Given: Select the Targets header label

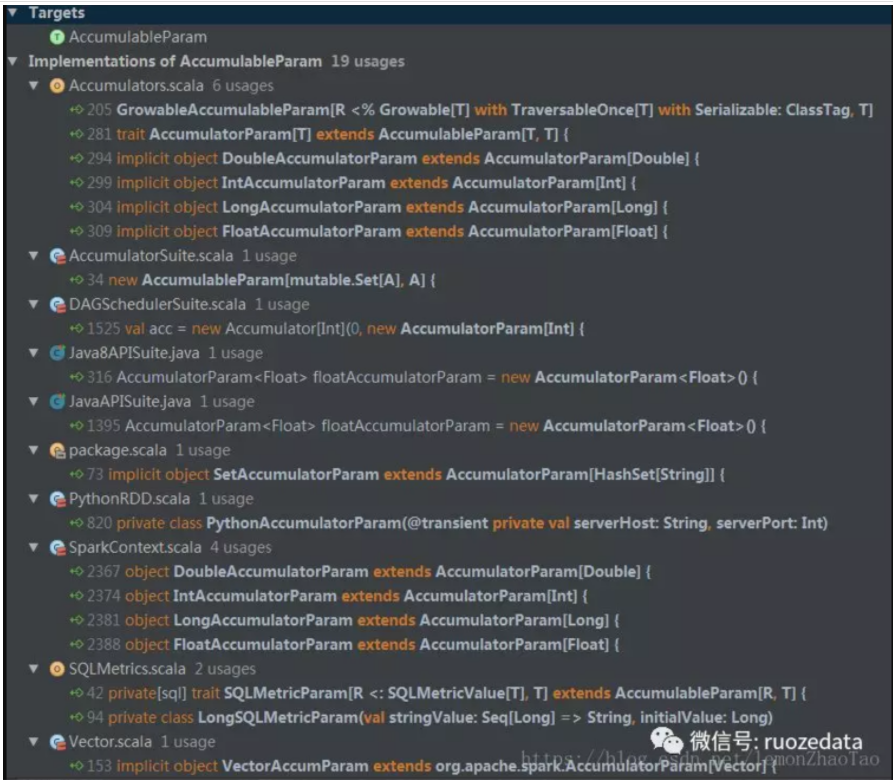Looking at the screenshot, I should point(56,13).
